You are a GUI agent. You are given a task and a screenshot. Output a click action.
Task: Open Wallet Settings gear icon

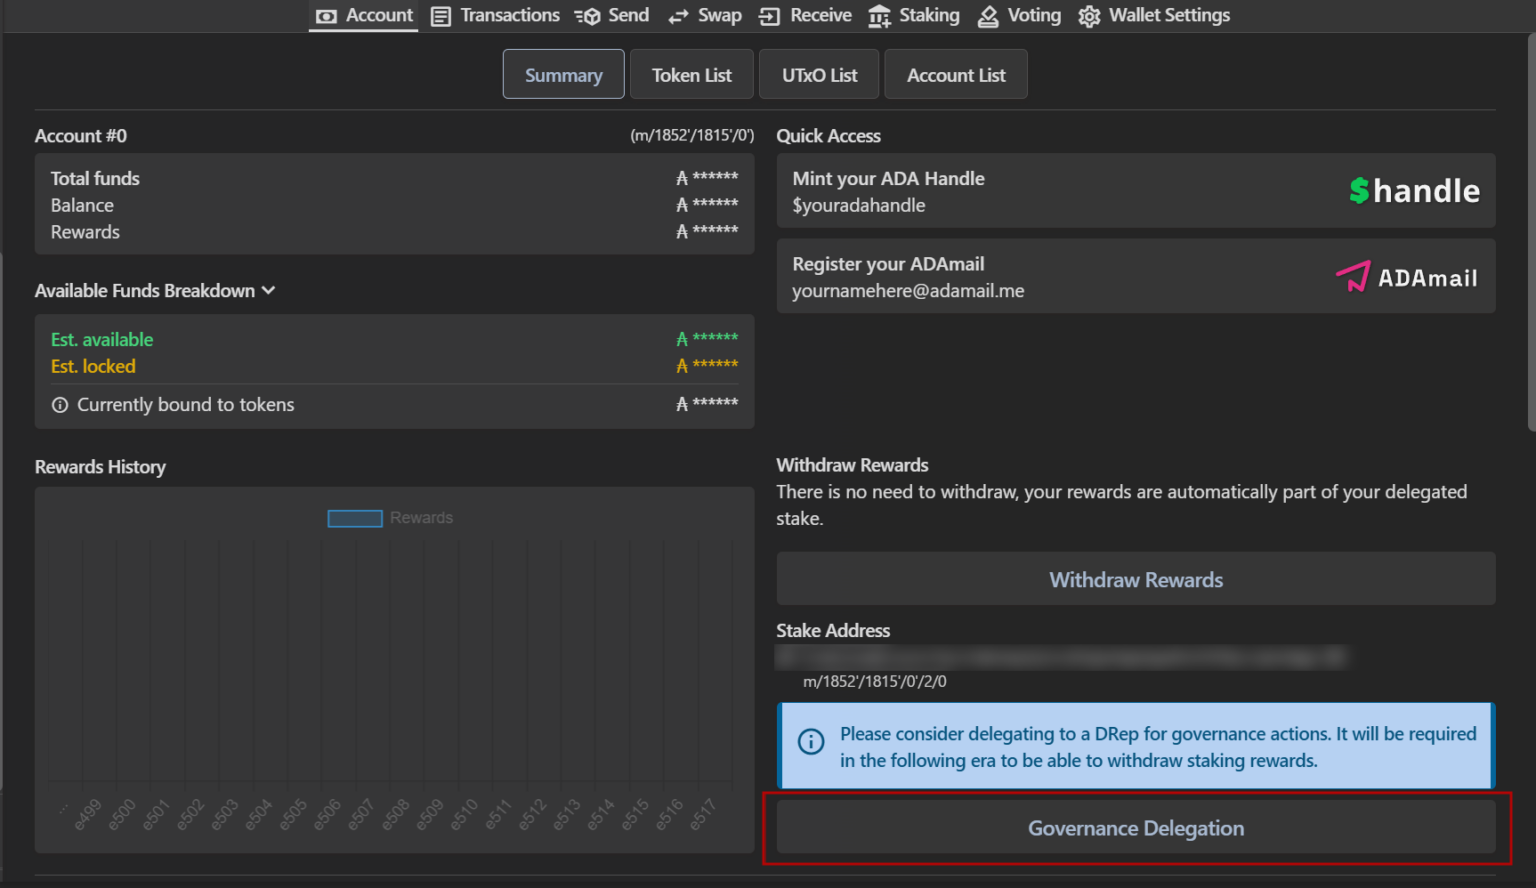(1089, 16)
